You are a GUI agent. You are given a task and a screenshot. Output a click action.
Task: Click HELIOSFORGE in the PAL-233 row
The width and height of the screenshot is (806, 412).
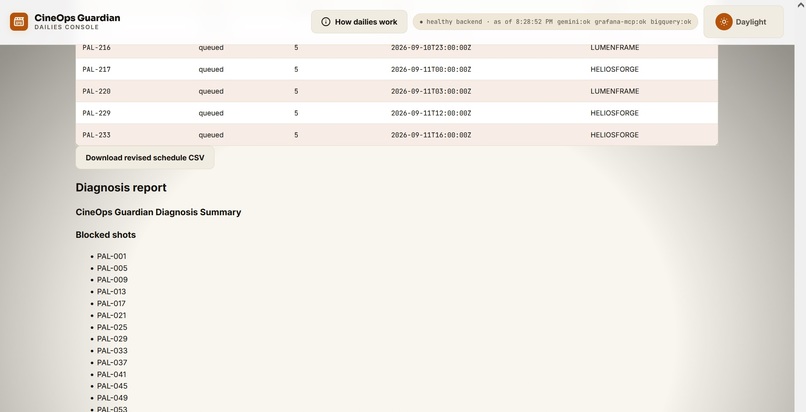click(x=614, y=135)
